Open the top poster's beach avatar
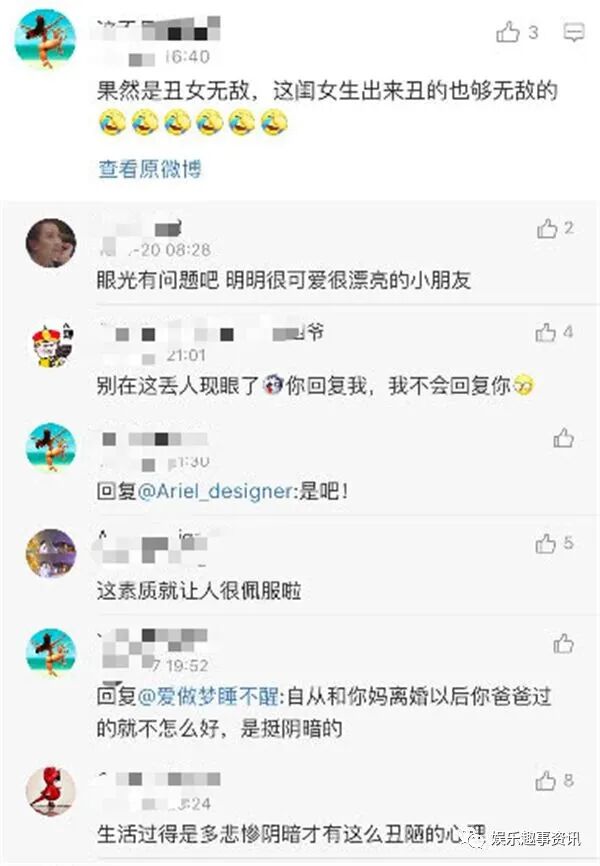This screenshot has width=600, height=866. tap(45, 39)
